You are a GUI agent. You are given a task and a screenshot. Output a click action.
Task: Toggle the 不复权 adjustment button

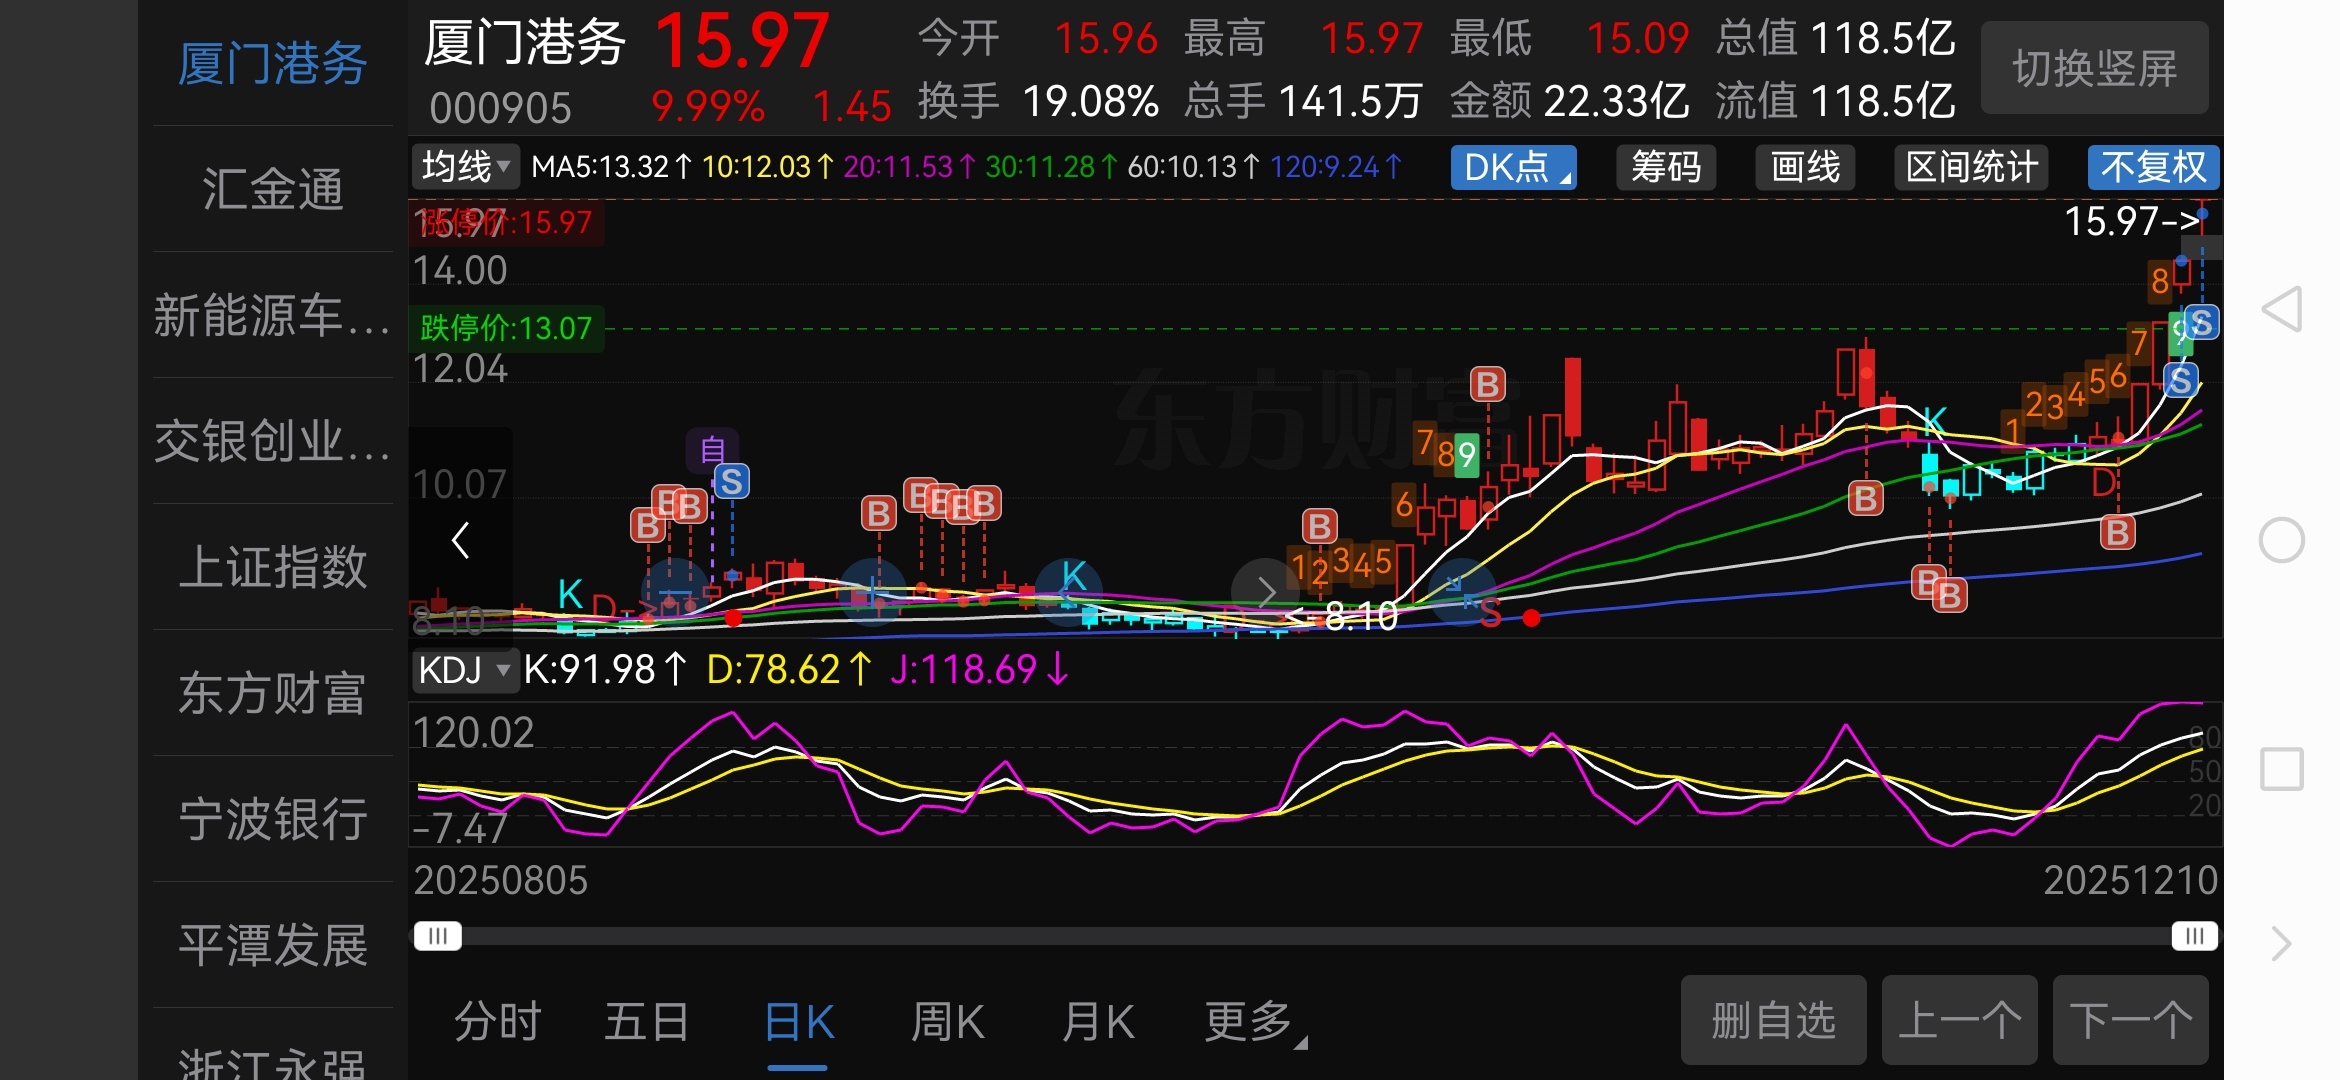[x=2152, y=167]
